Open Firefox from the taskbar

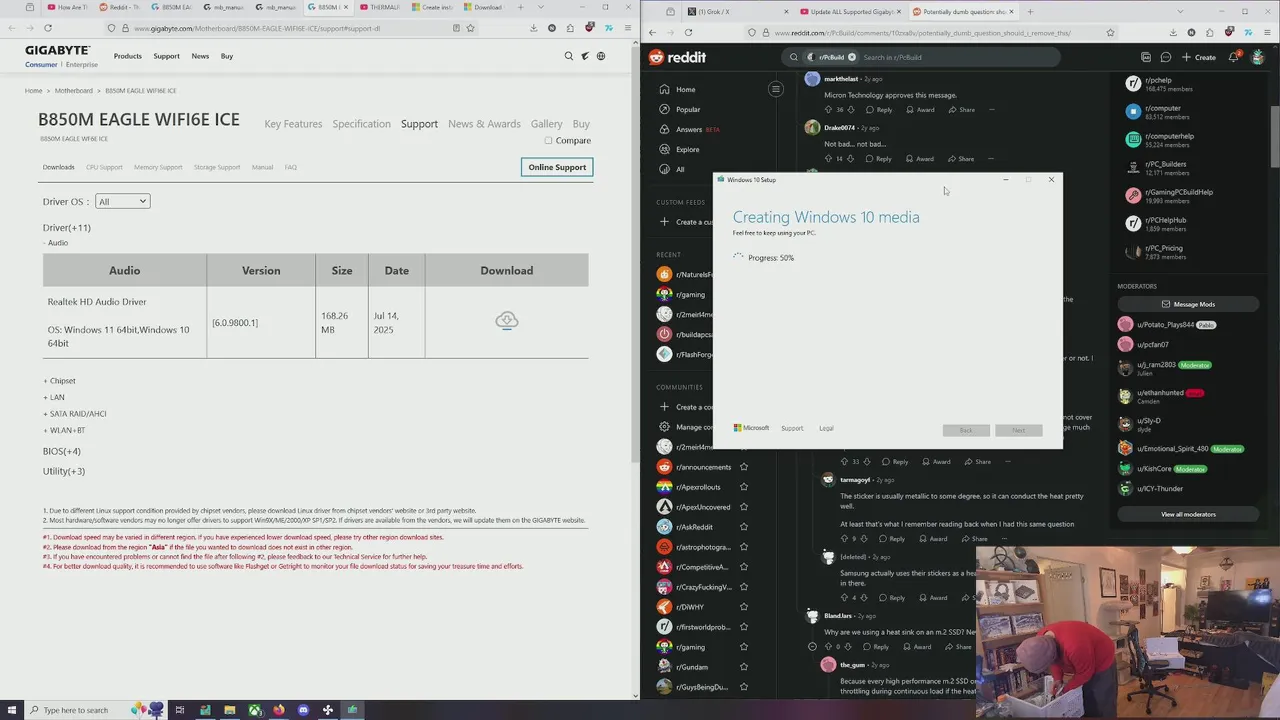click(279, 710)
